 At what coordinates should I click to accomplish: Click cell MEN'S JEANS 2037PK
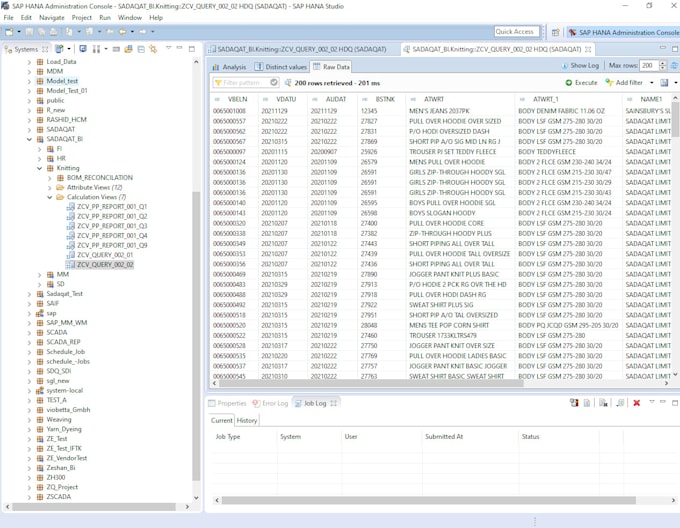click(439, 111)
